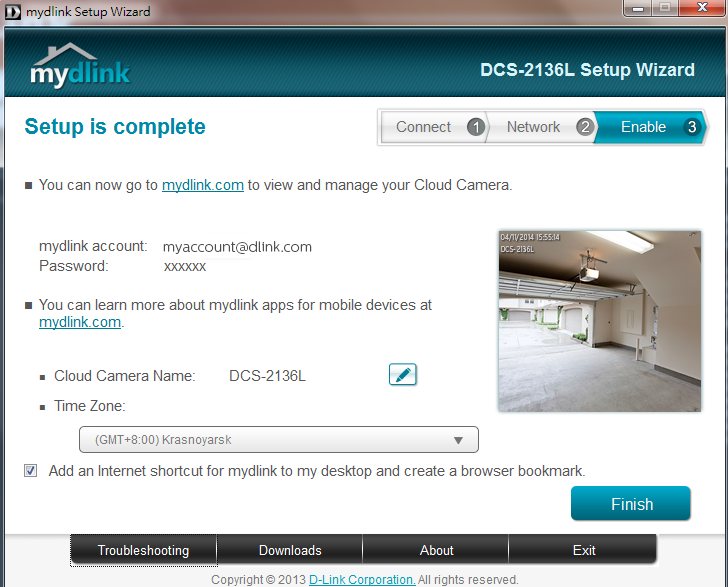Image resolution: width=728 pixels, height=587 pixels.
Task: Select the Network step tab
Action: coord(540,127)
